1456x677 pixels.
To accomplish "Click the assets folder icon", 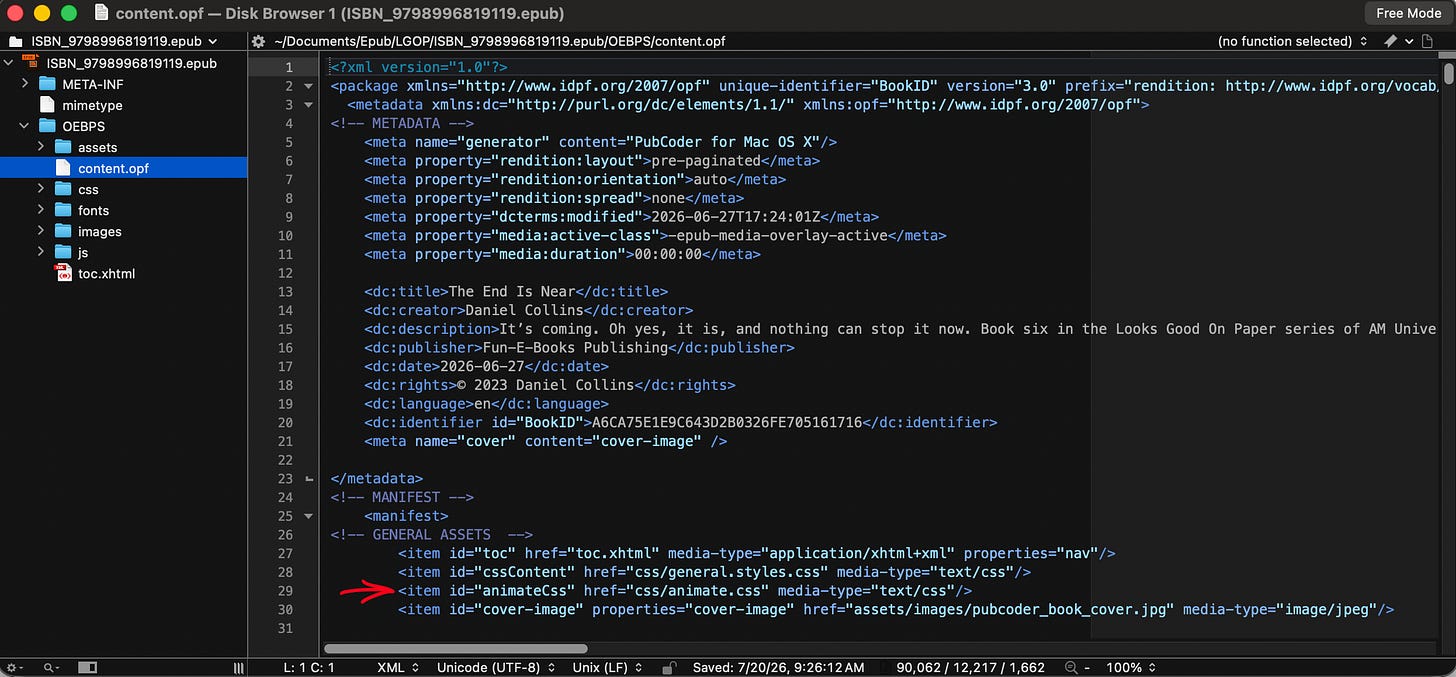I will (63, 147).
